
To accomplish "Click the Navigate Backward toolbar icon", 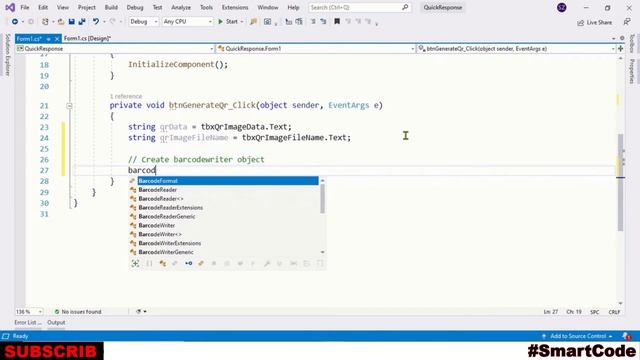I will (15, 22).
